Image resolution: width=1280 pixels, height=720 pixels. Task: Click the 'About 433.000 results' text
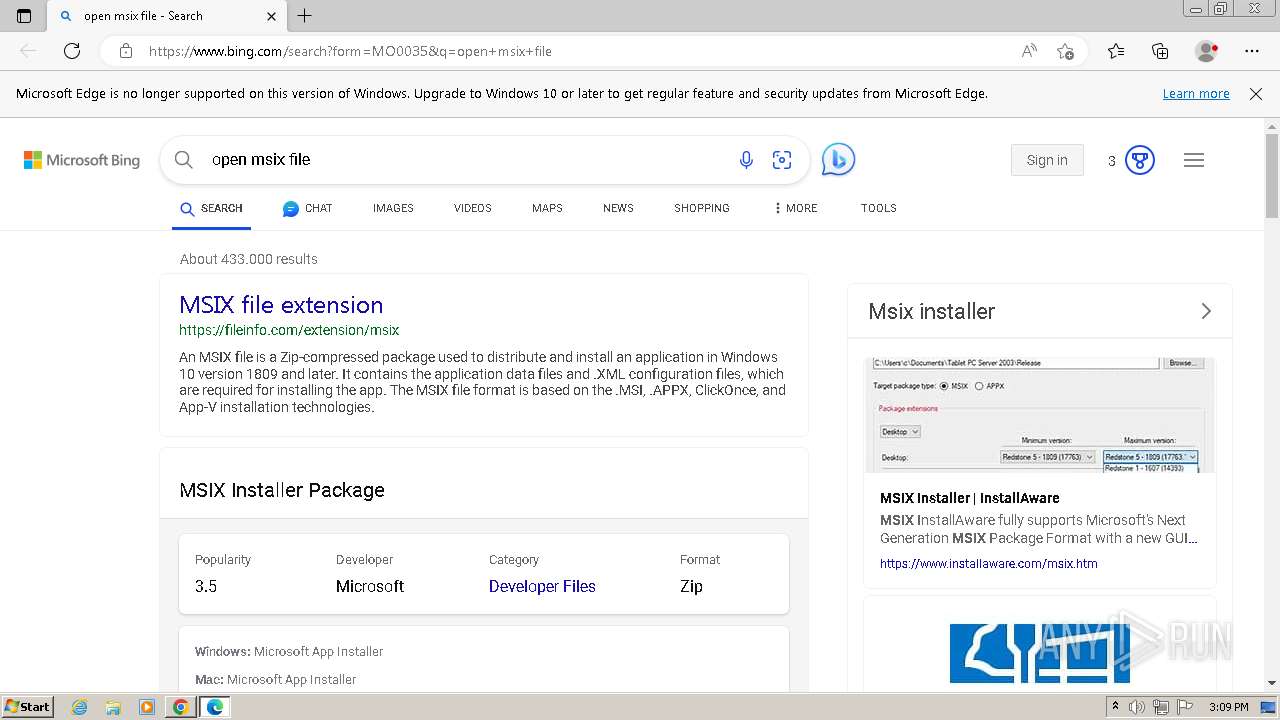click(249, 259)
